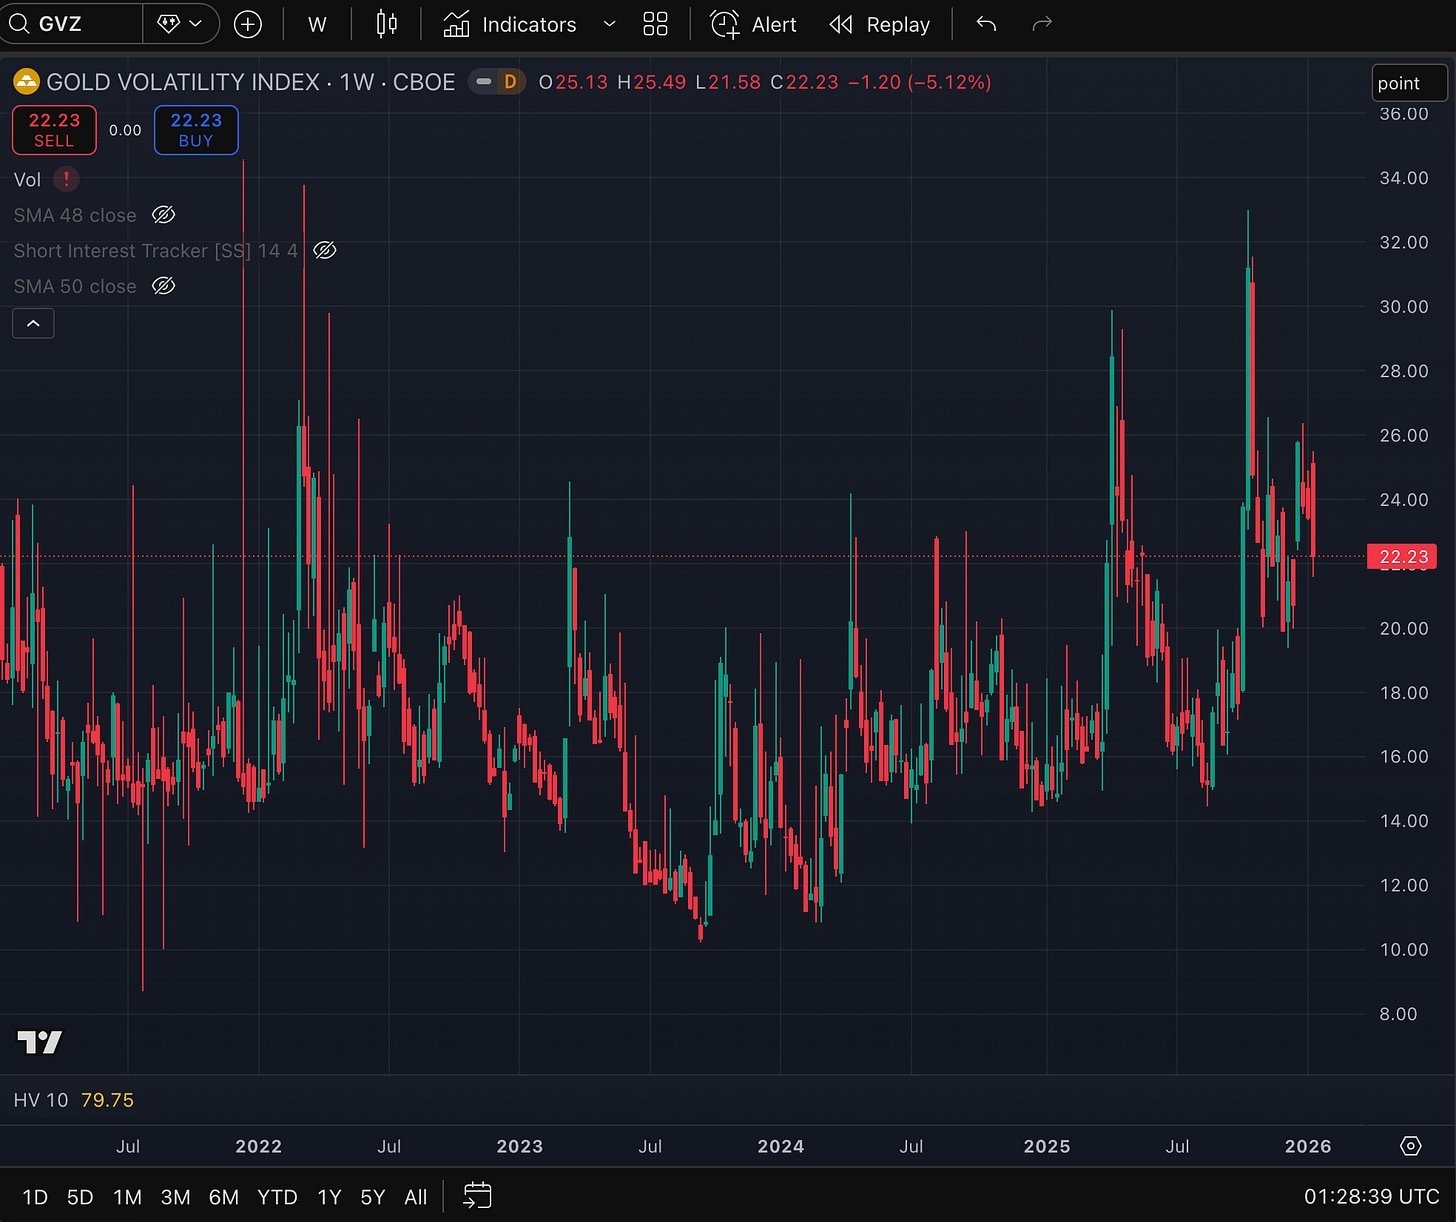Screen dimensions: 1456x1222
Task: Expand the diamond account menu dropdown
Action: tap(181, 22)
